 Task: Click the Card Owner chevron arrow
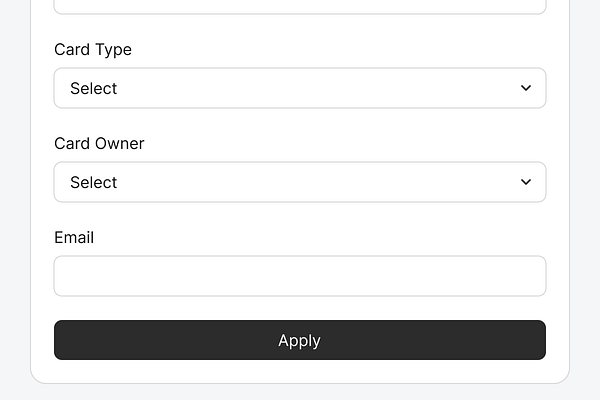coord(526,182)
